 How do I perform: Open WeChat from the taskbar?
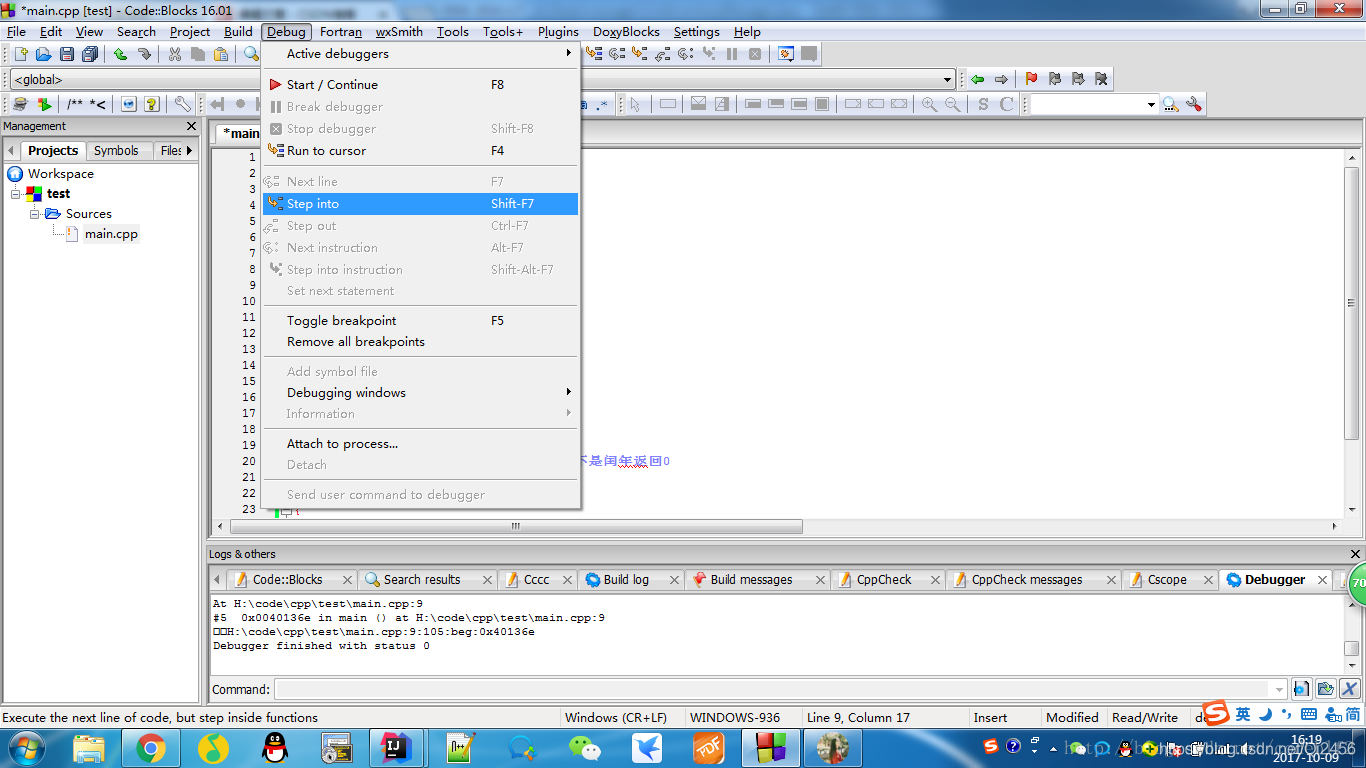click(x=585, y=747)
